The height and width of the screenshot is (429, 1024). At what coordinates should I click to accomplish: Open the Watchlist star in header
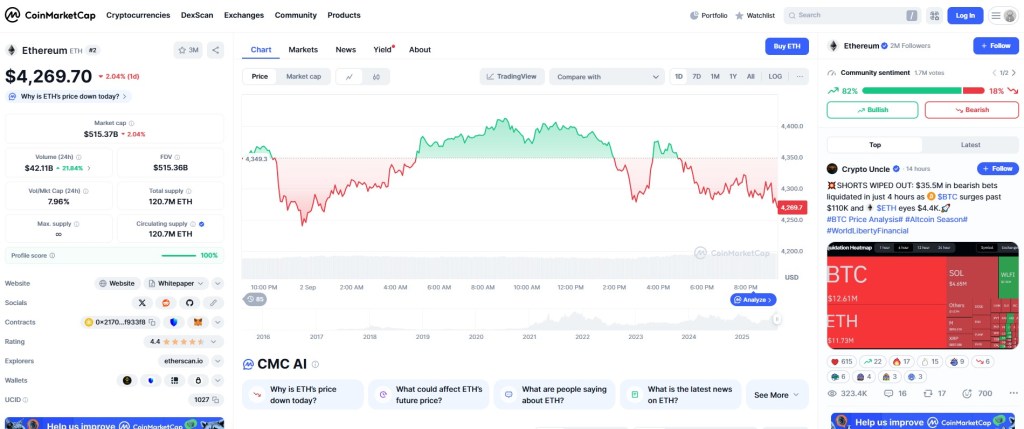click(x=755, y=16)
